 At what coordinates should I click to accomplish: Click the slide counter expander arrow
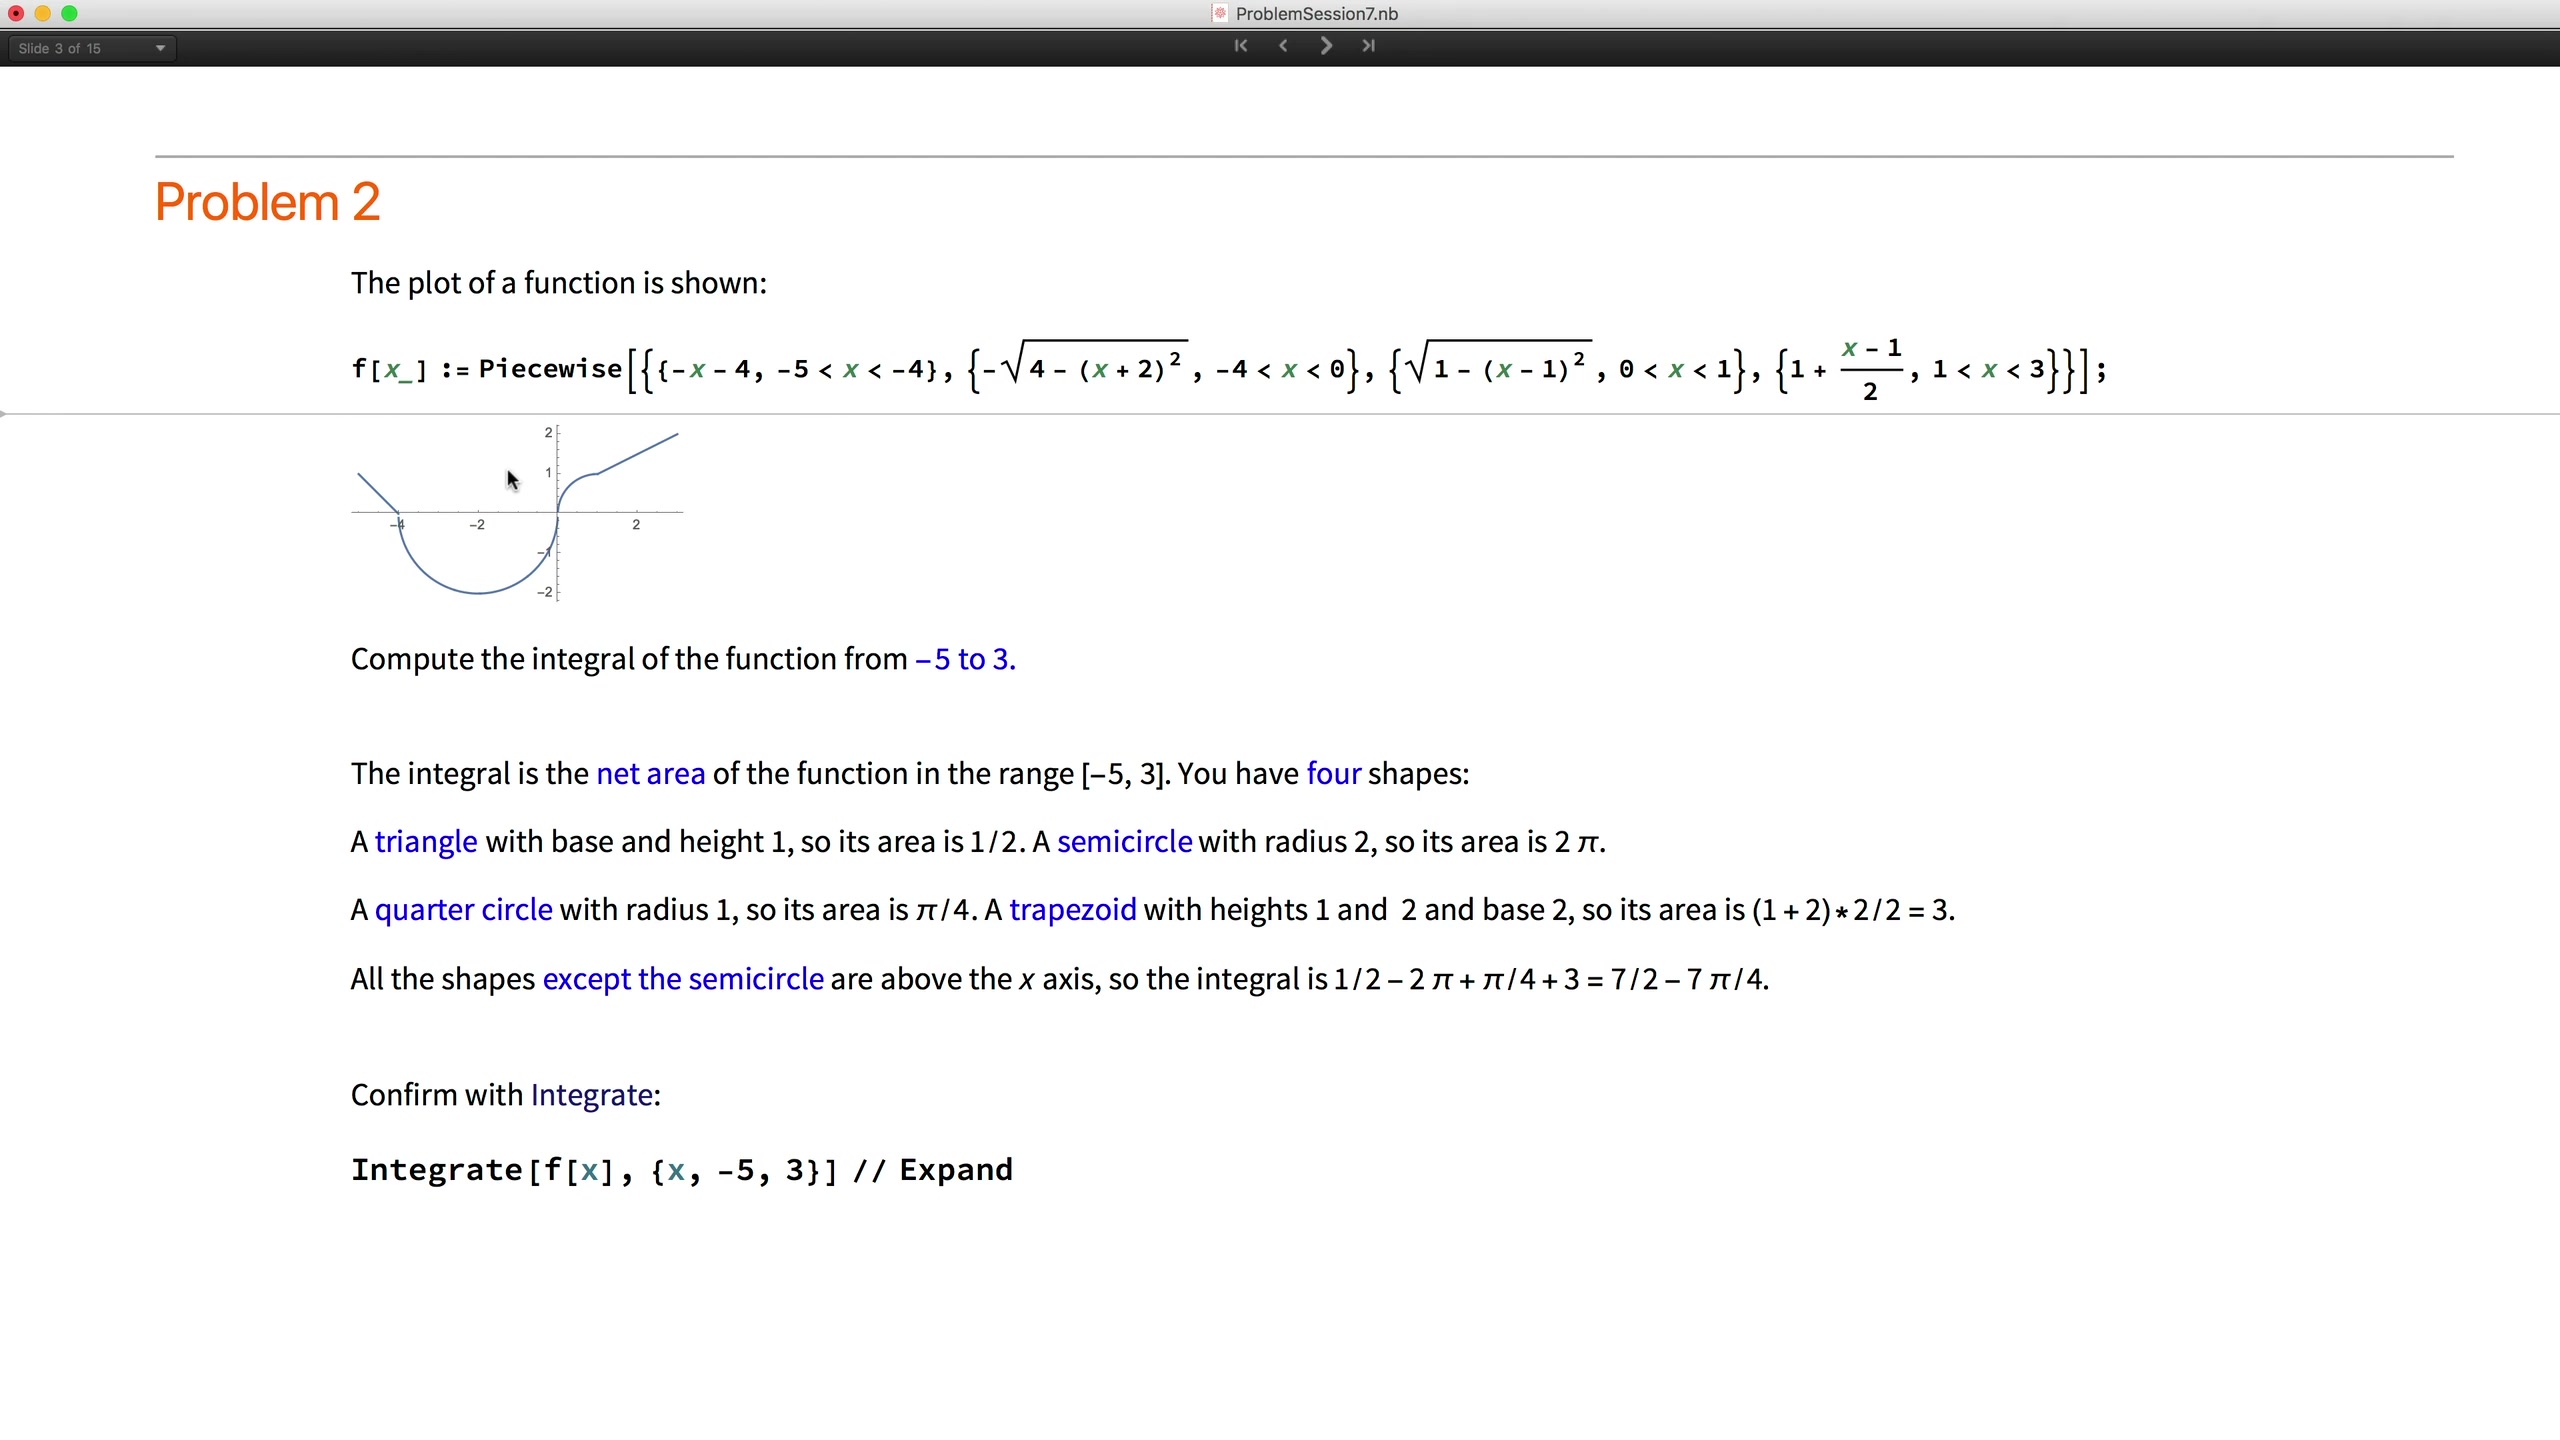[x=160, y=47]
